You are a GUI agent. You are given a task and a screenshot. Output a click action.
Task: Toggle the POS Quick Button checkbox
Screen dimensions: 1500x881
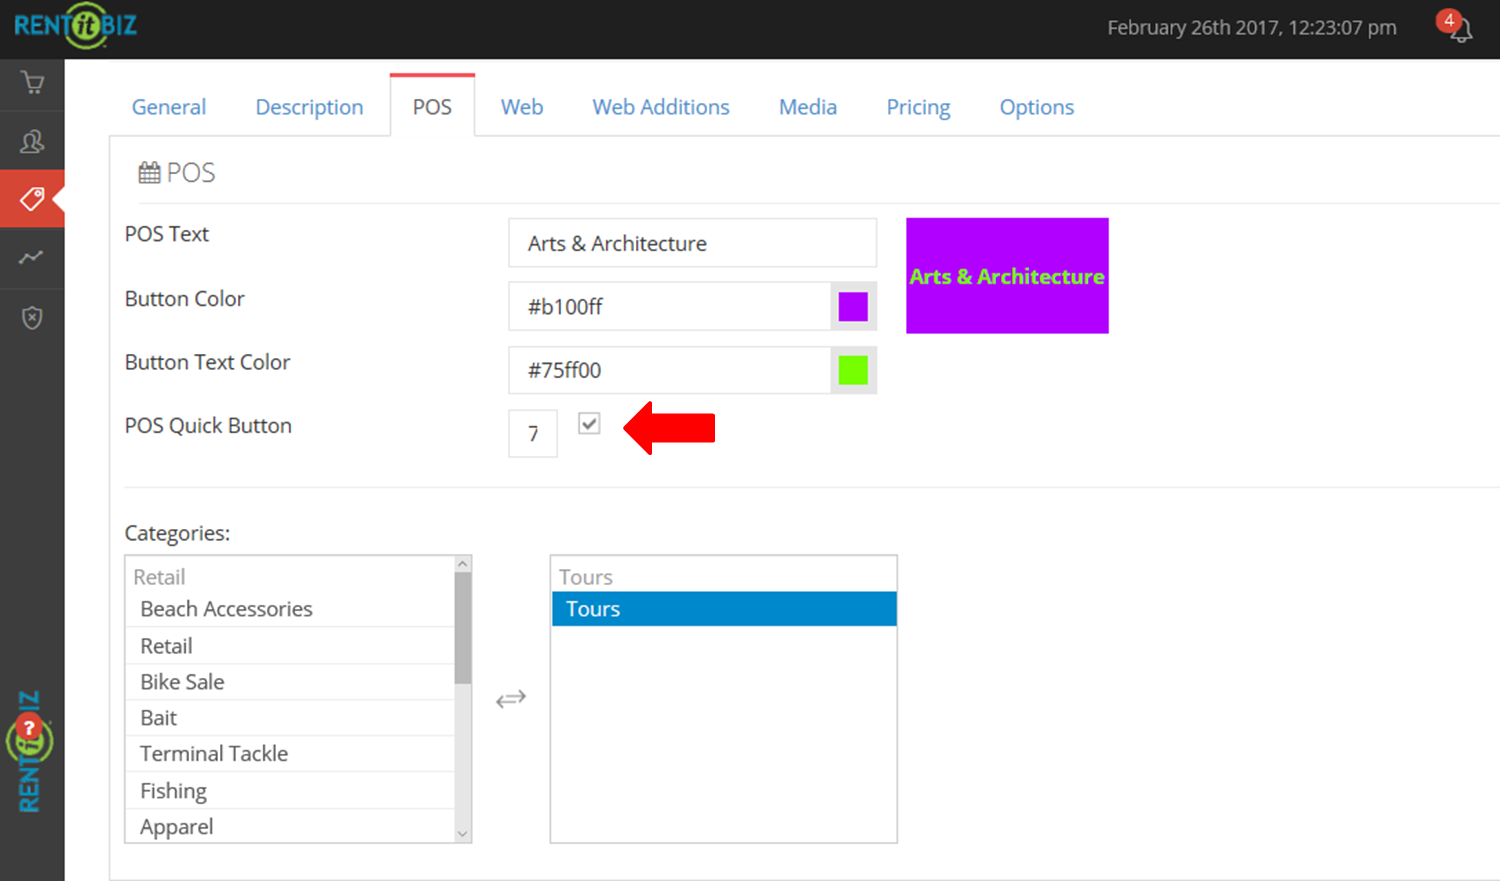[x=589, y=424]
